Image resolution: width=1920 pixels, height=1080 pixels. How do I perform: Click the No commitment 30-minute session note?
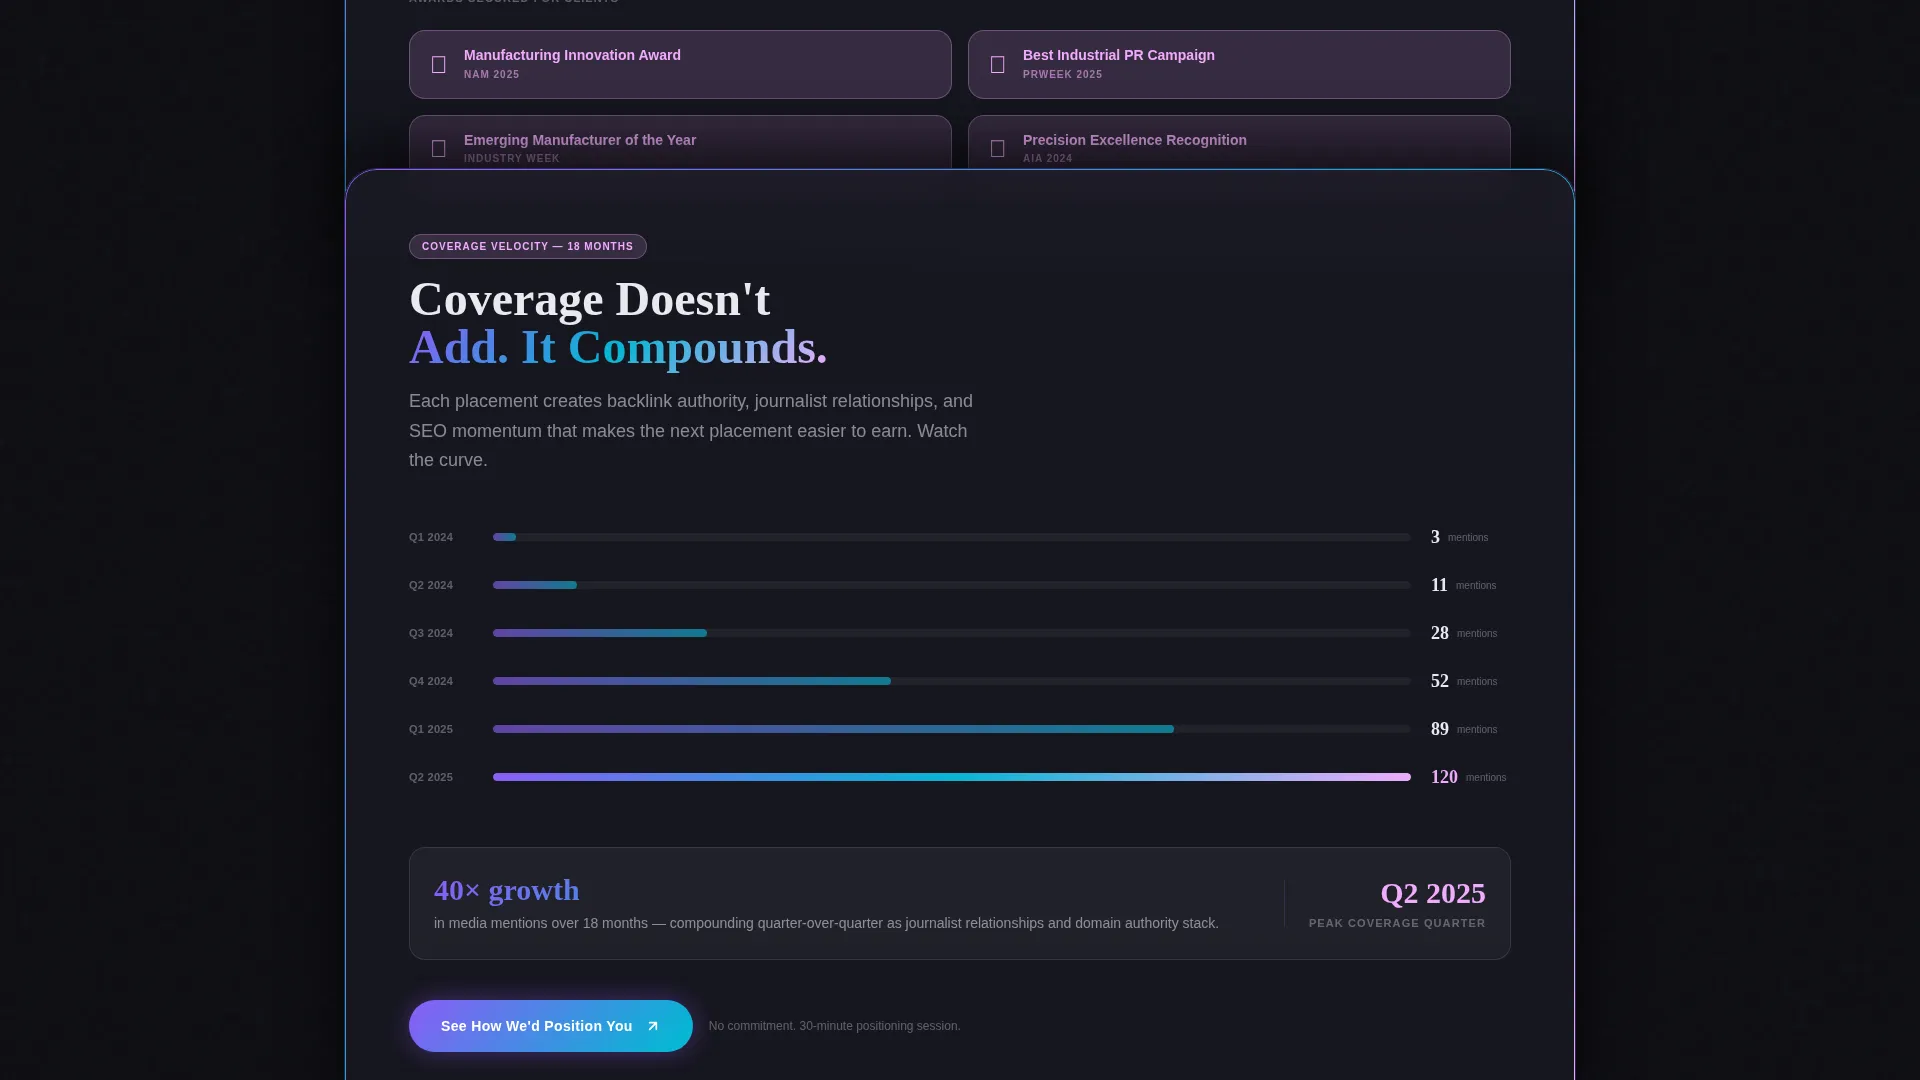click(835, 1026)
